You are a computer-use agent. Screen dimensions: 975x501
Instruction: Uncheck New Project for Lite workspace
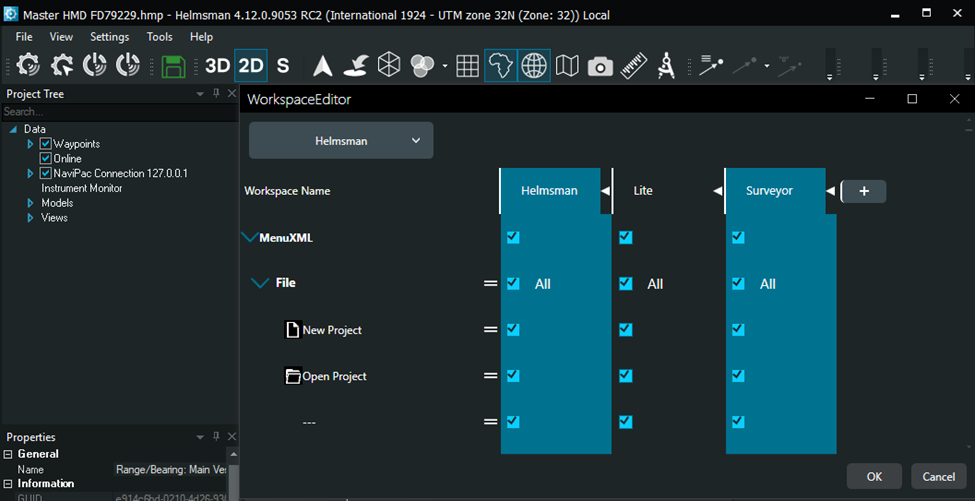pyautogui.click(x=626, y=329)
